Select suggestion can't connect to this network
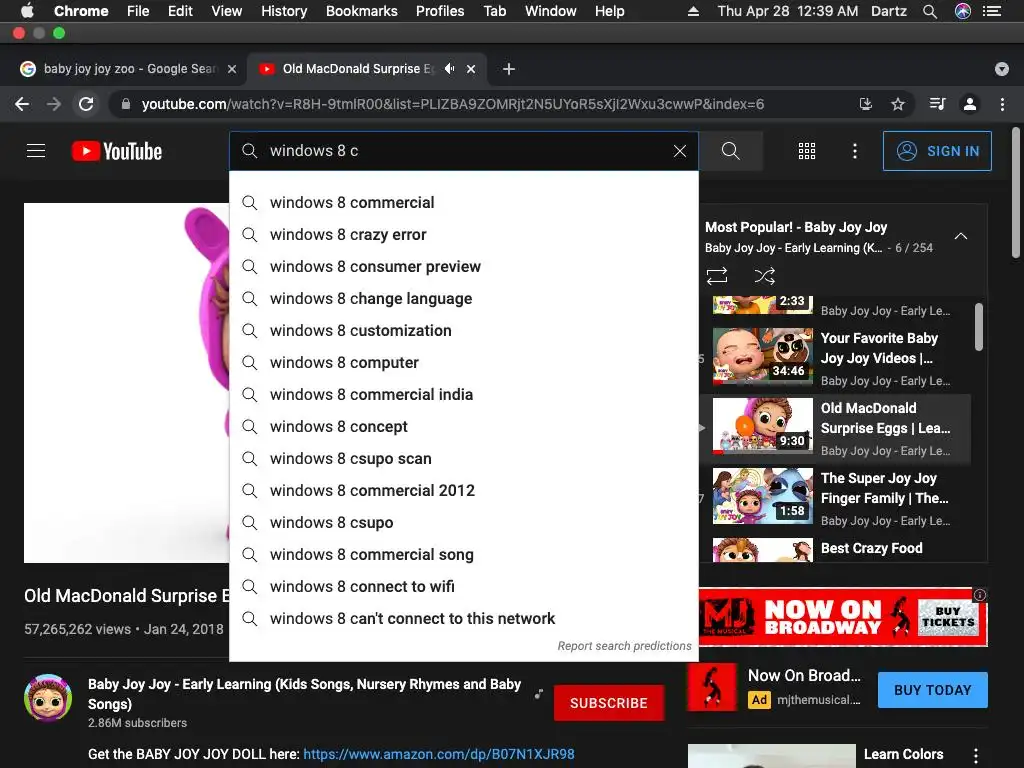This screenshot has height=768, width=1024. pos(464,618)
